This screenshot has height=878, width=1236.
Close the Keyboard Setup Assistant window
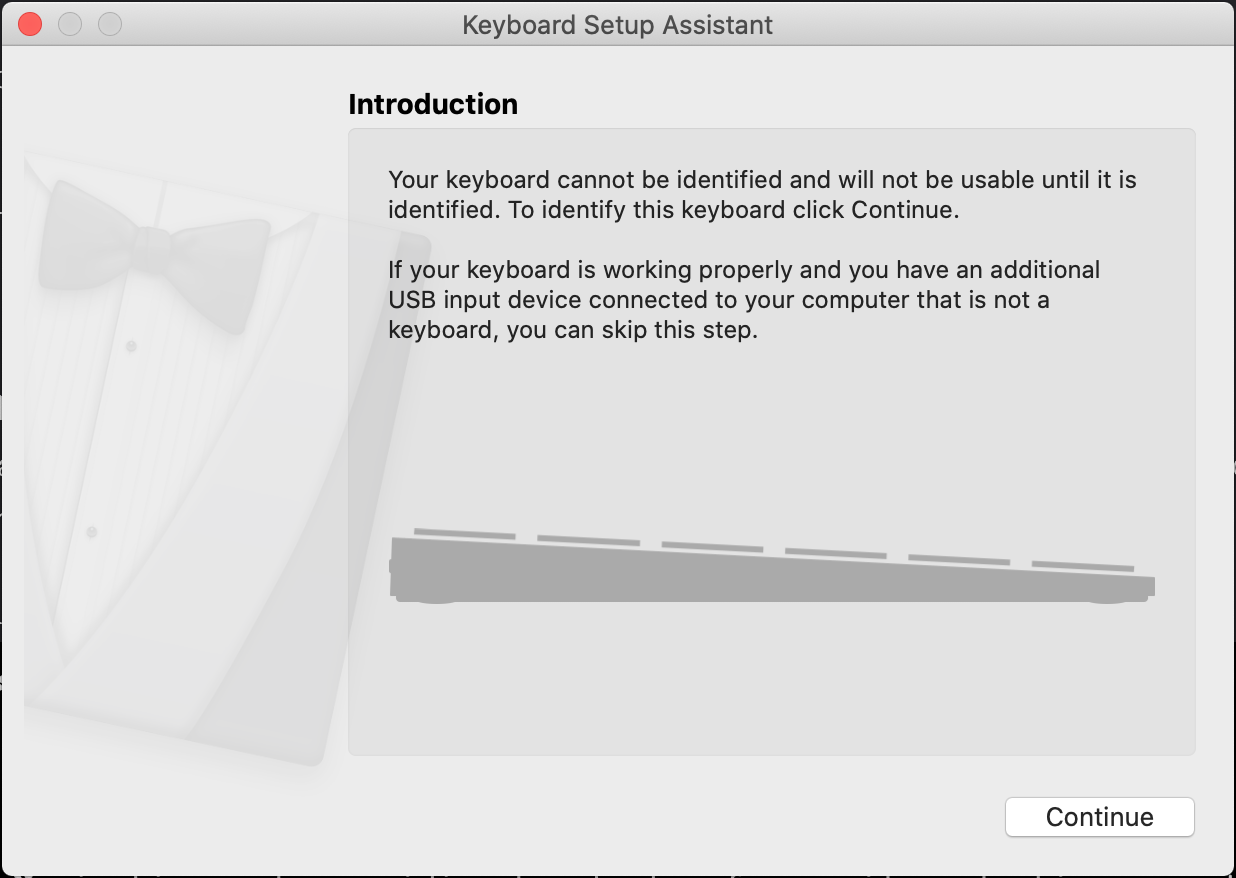(30, 24)
